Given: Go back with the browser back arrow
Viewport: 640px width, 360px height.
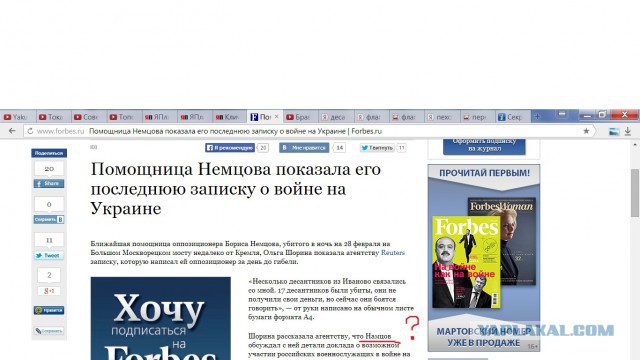Looking at the screenshot, I should tap(12, 131).
